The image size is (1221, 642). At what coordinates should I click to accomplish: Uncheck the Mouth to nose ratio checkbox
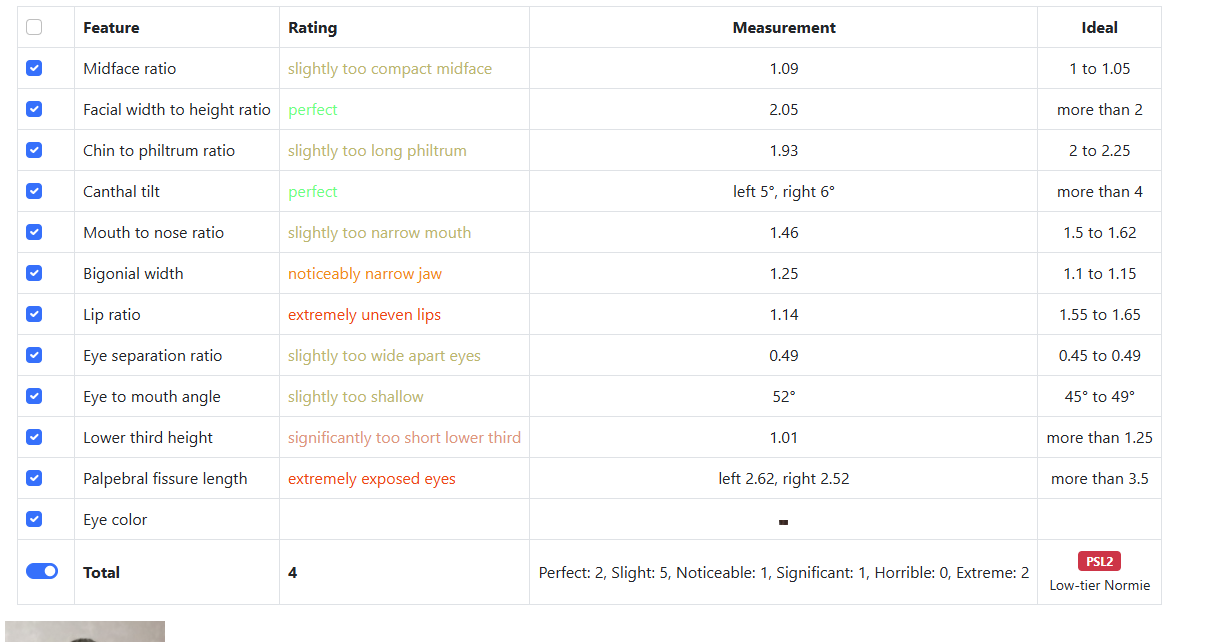(x=34, y=232)
